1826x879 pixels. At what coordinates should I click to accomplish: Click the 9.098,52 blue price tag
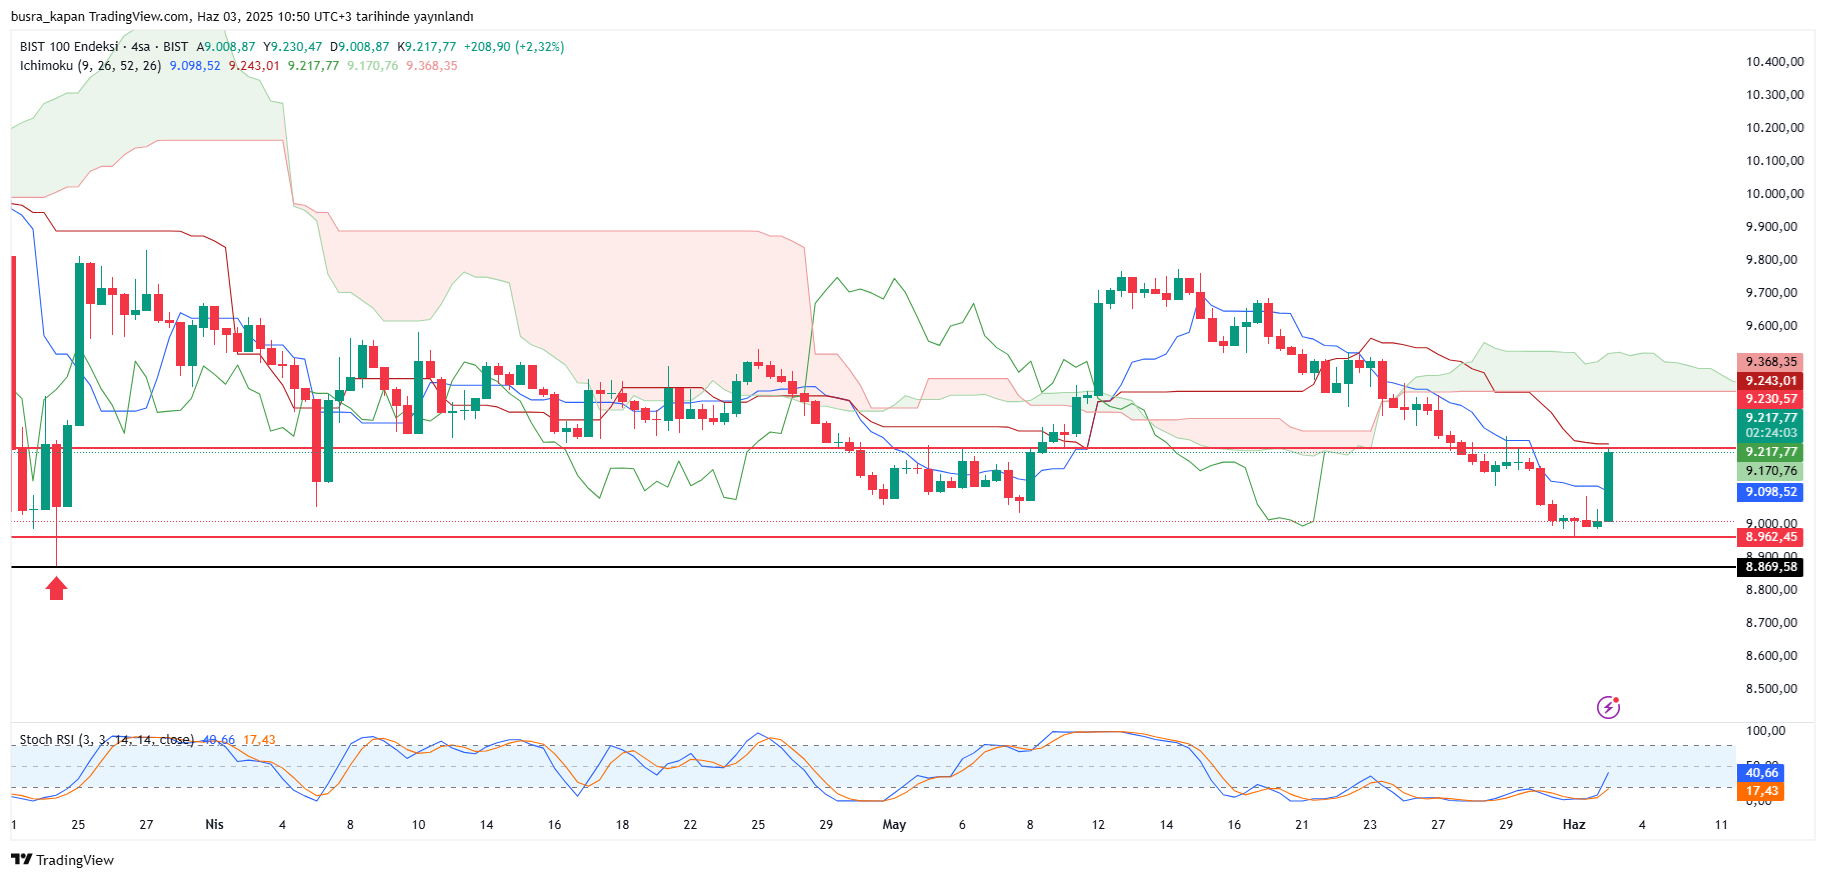tap(1771, 492)
